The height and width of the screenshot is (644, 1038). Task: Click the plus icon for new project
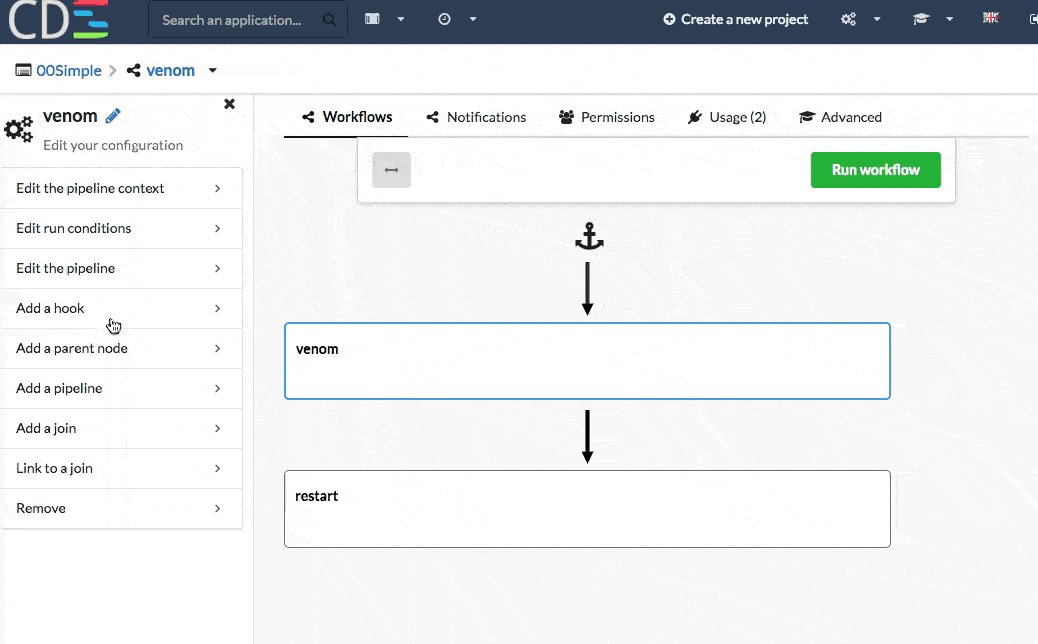669,20
